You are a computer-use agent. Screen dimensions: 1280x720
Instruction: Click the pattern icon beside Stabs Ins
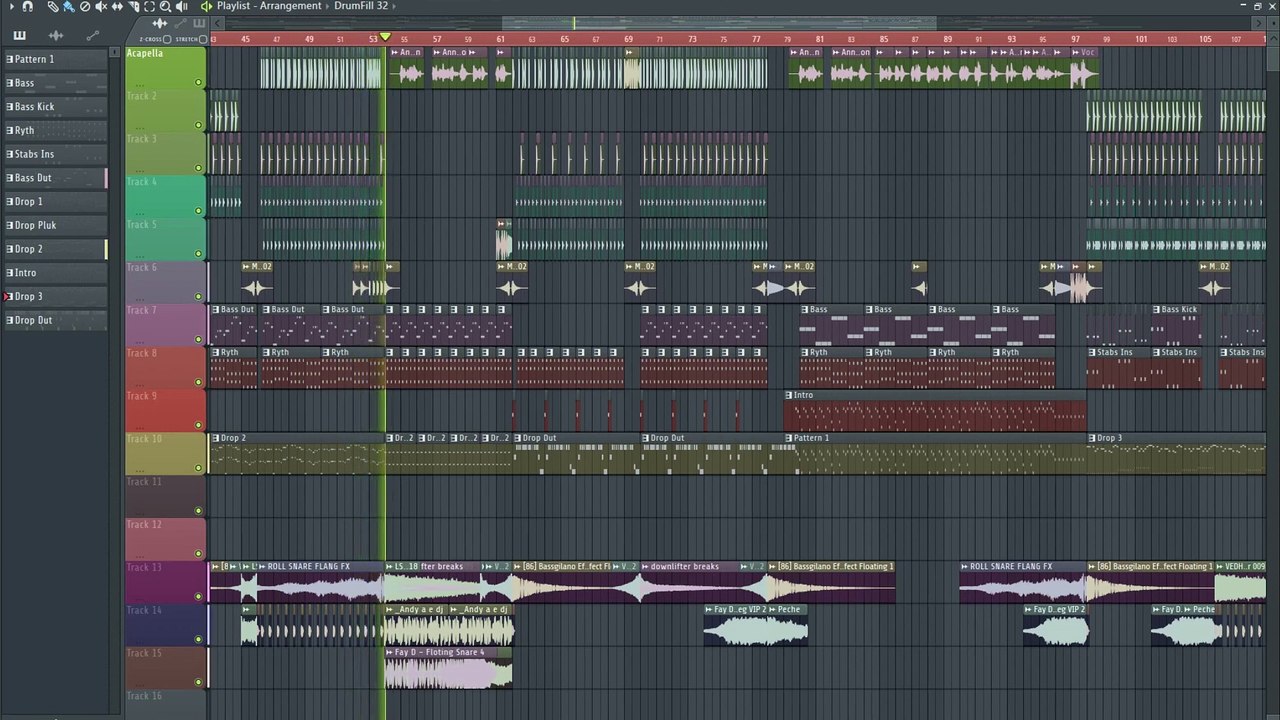pyautogui.click(x=10, y=154)
